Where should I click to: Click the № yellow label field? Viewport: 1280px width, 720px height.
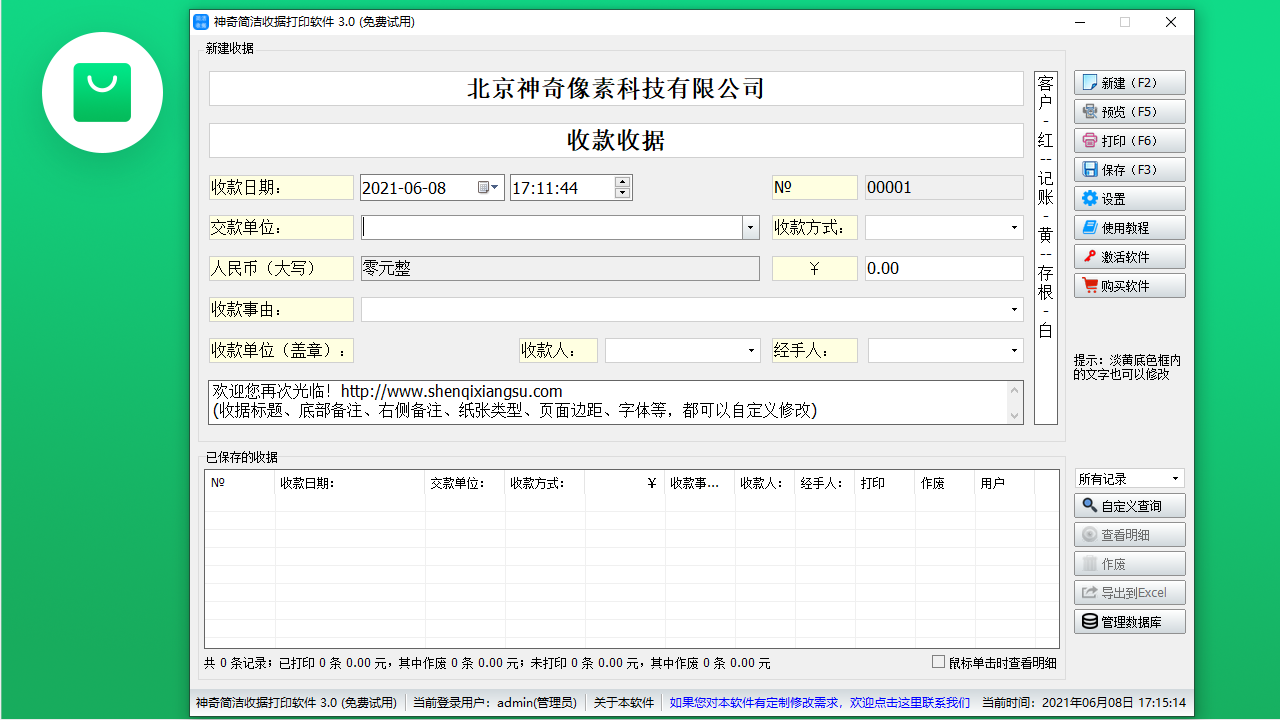[815, 187]
